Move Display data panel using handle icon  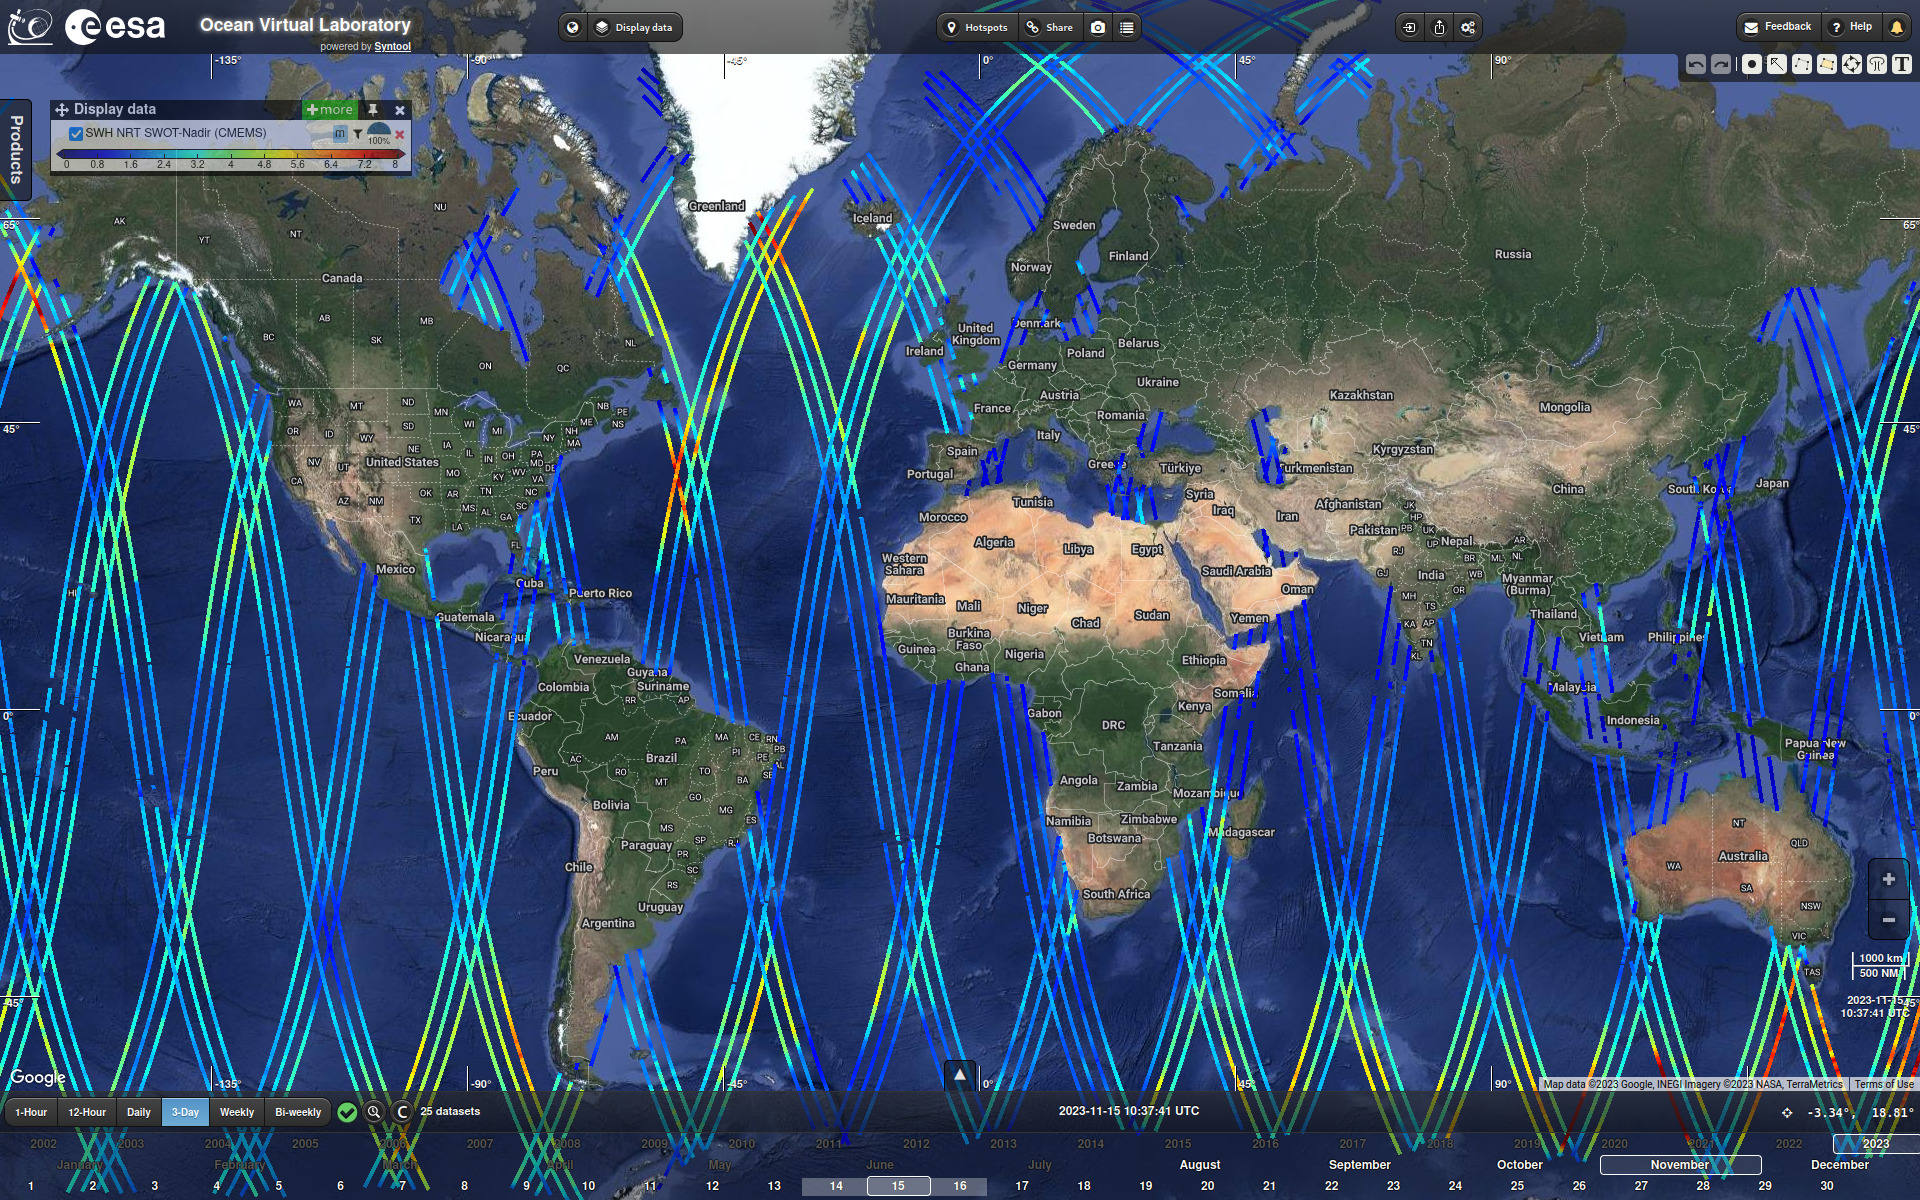coord(62,110)
